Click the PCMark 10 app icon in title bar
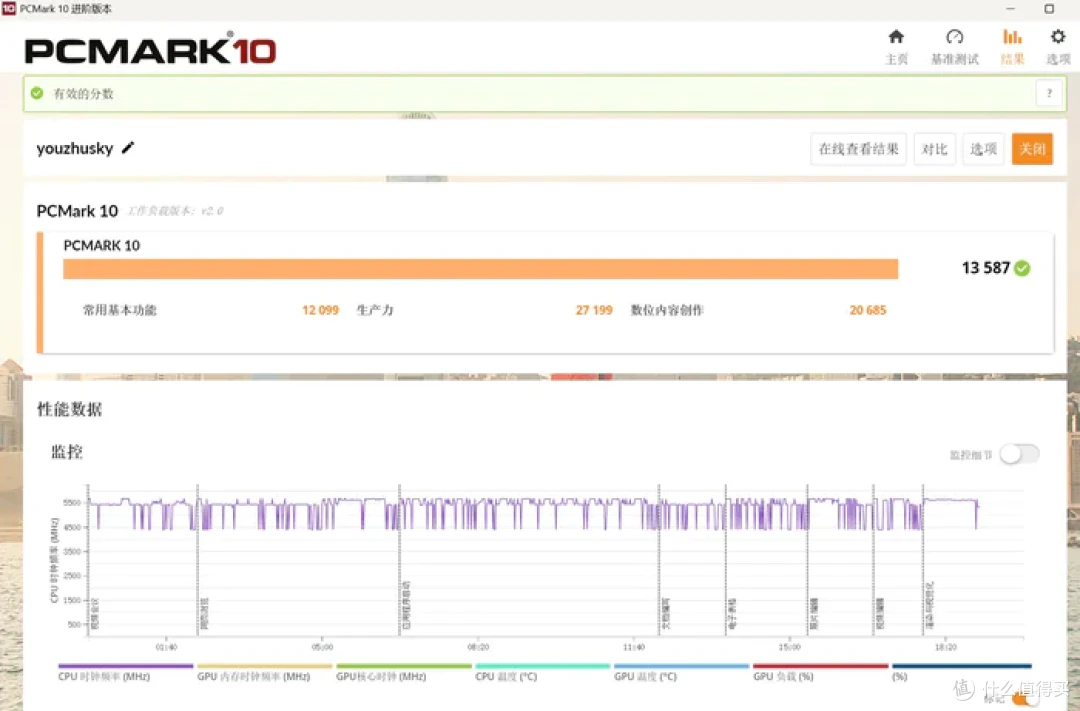The height and width of the screenshot is (711, 1080). (8, 8)
